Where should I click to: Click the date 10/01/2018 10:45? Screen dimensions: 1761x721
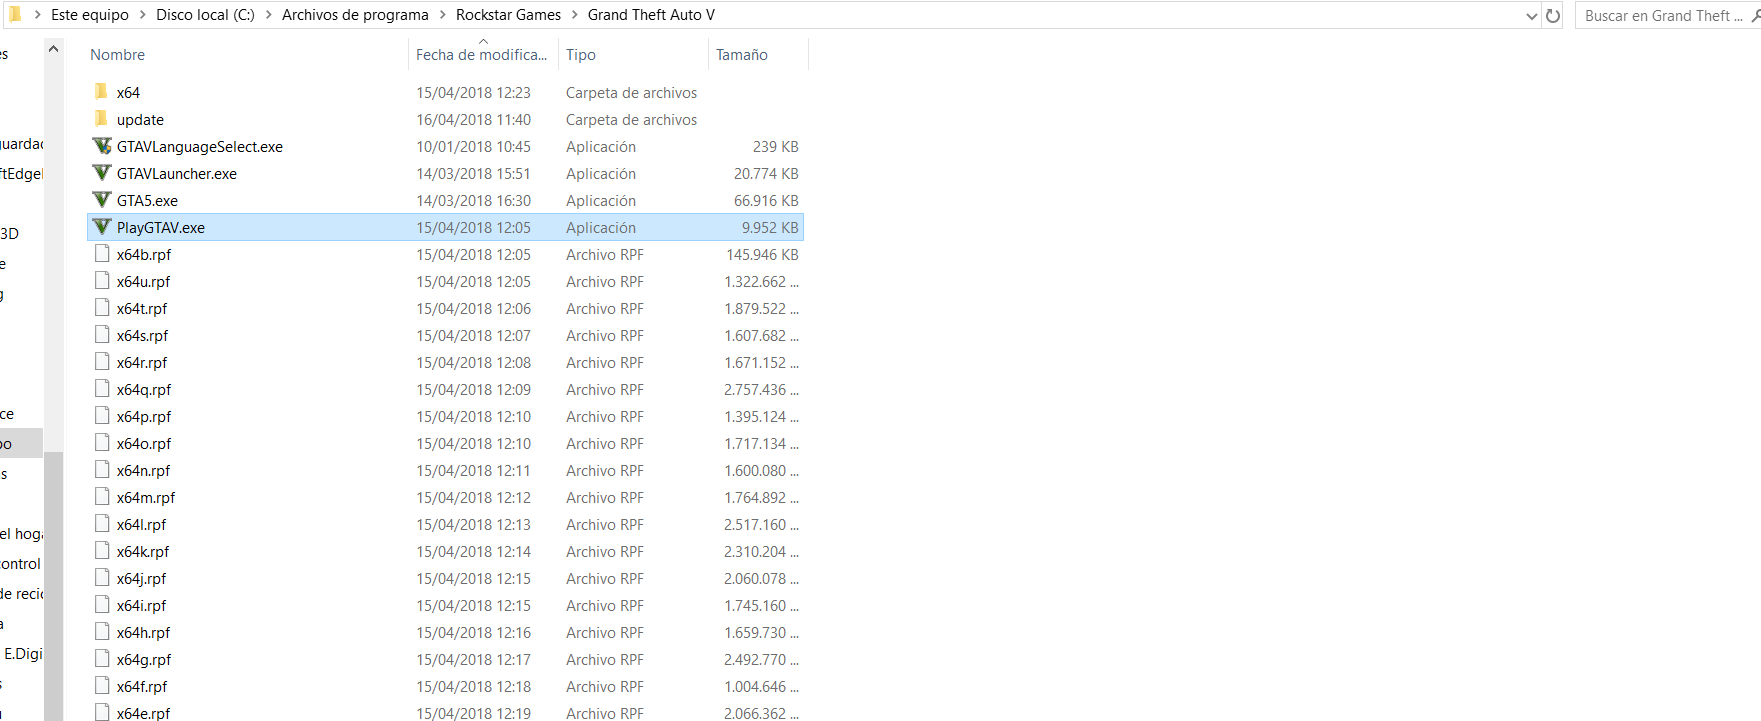[x=473, y=147]
